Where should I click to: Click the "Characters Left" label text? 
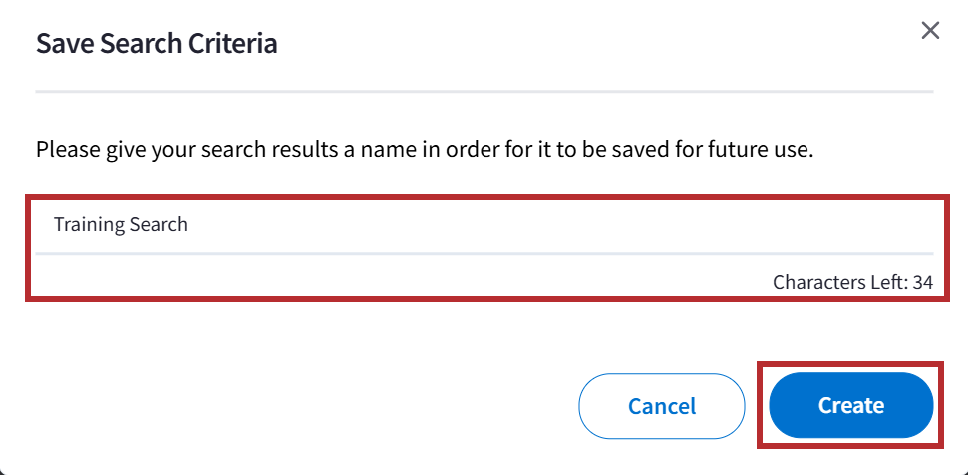tap(837, 283)
